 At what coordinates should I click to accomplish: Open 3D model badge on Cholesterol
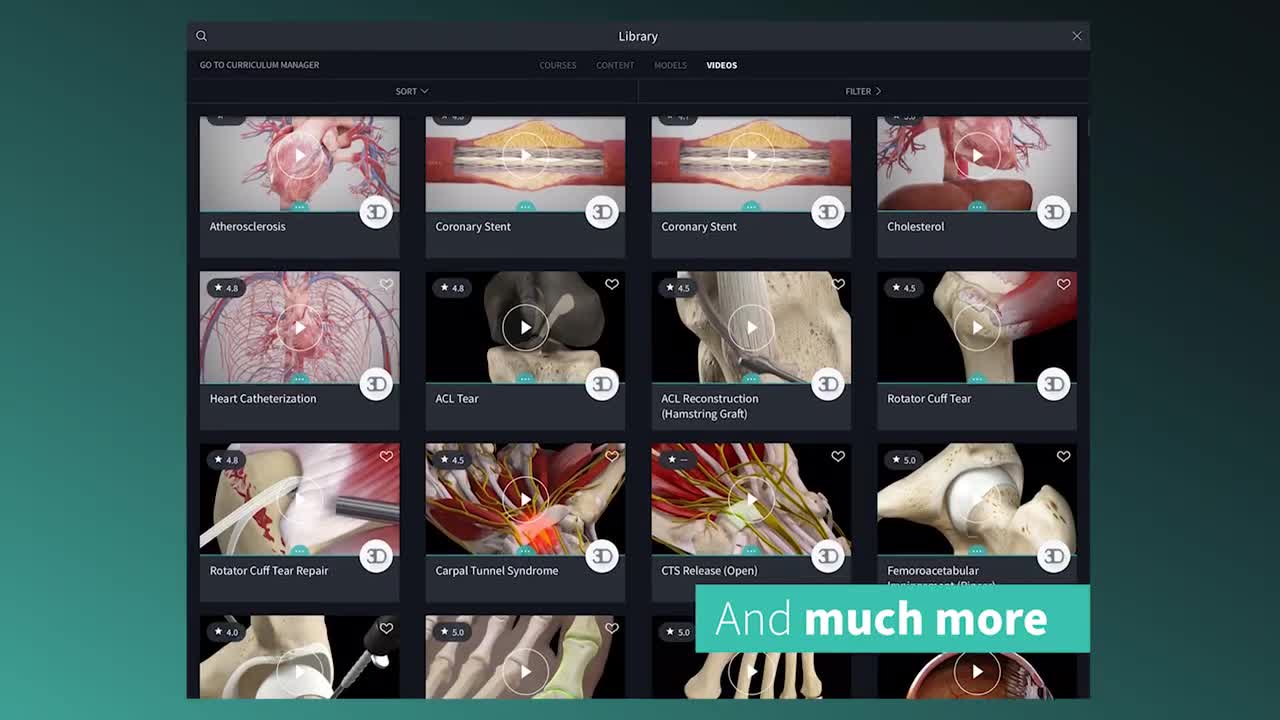pyautogui.click(x=1054, y=212)
